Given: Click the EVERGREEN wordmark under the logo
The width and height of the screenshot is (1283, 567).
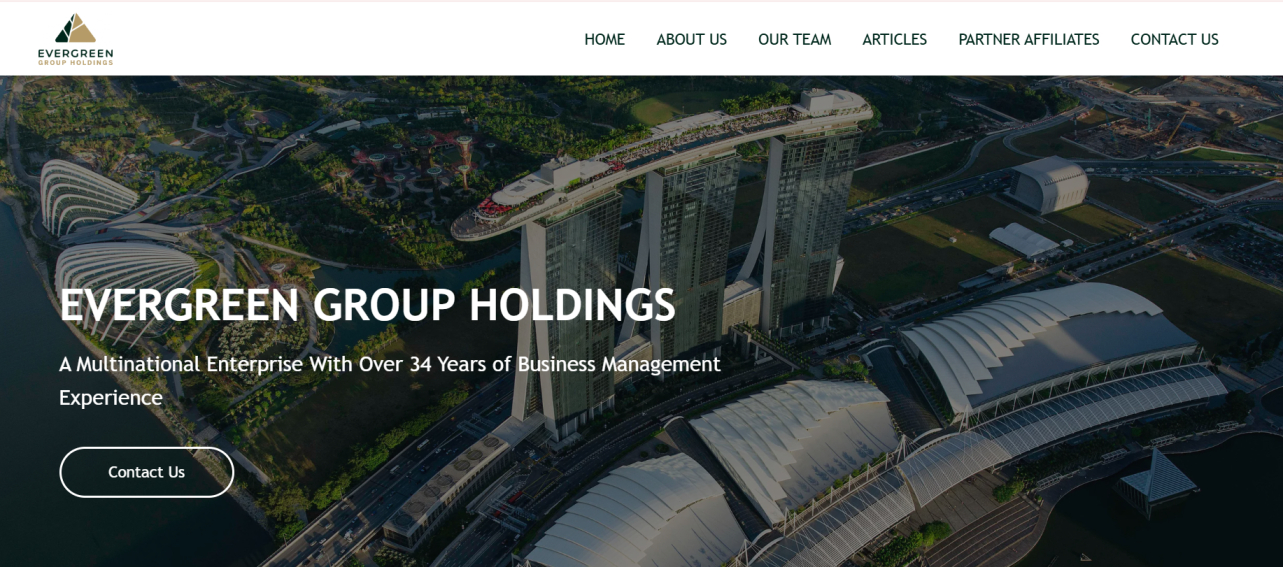Looking at the screenshot, I should pyautogui.click(x=75, y=53).
